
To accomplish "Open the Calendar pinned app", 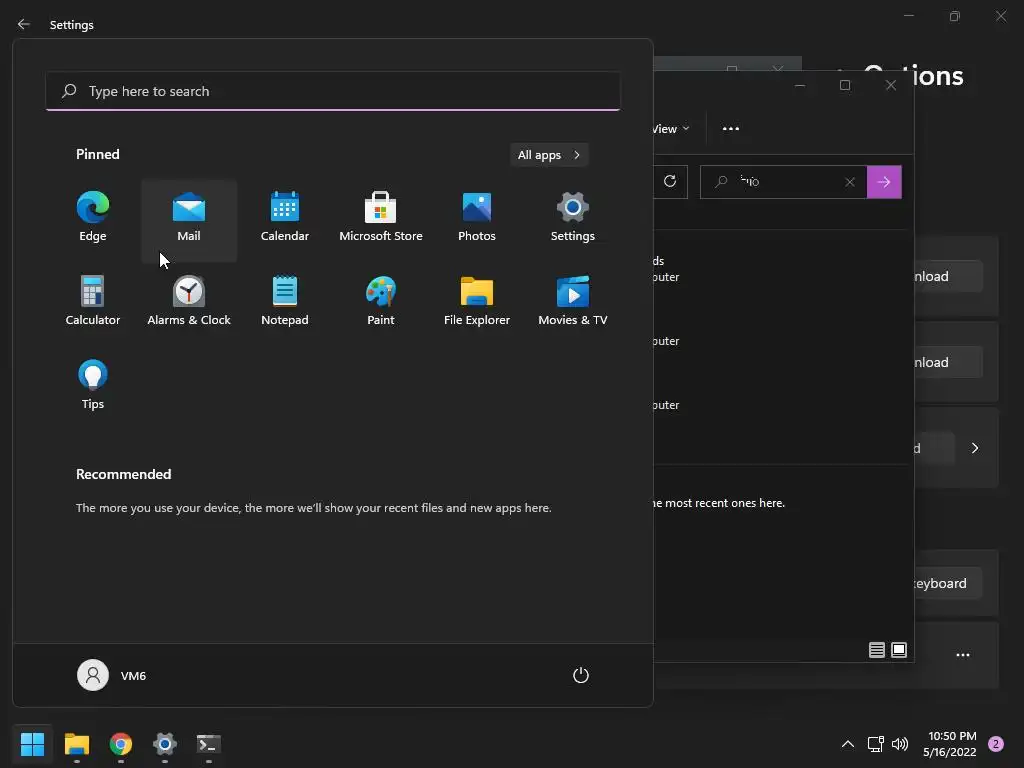I will click(x=285, y=217).
